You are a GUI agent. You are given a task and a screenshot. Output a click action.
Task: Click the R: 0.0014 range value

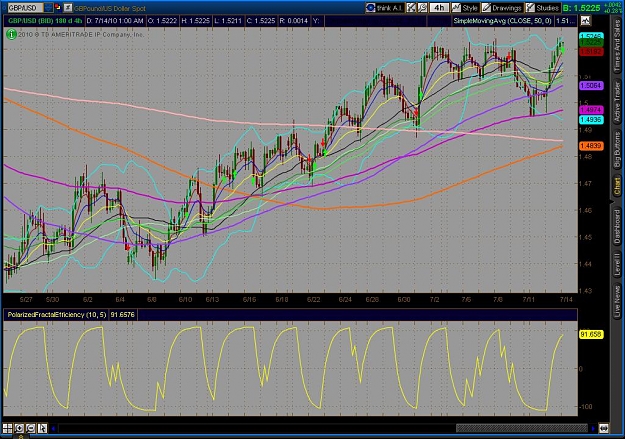pos(294,21)
